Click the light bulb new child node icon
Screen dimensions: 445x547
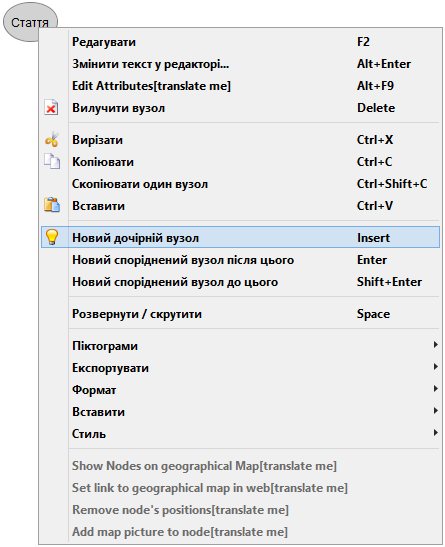click(x=52, y=237)
